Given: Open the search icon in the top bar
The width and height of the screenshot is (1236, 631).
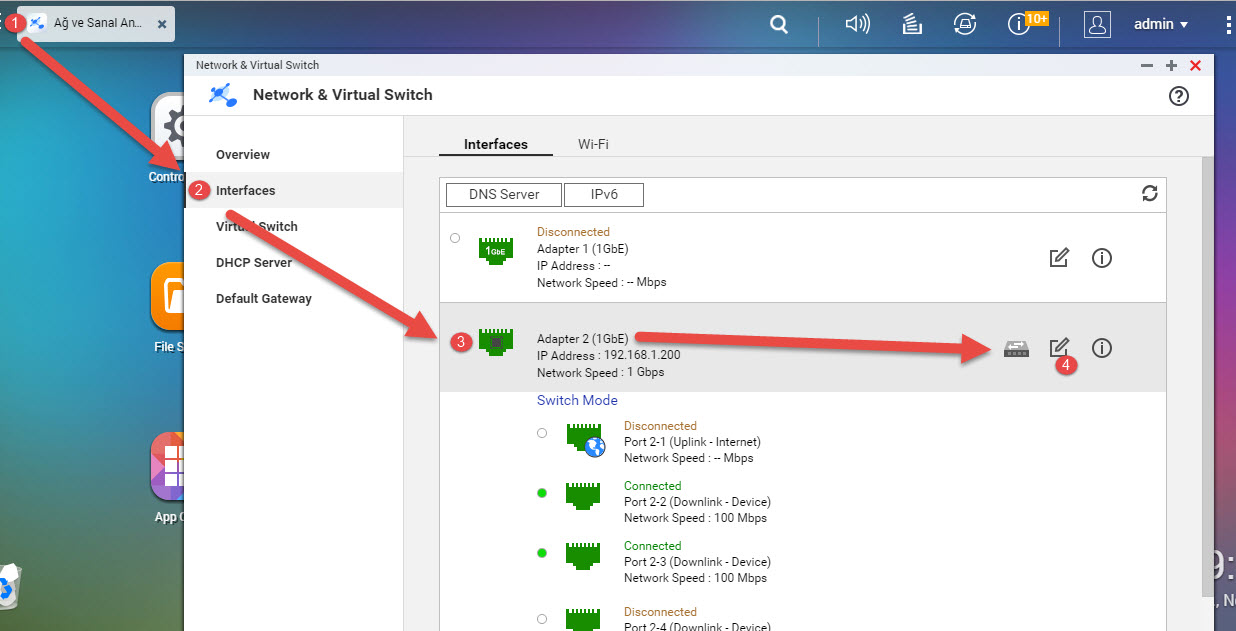Looking at the screenshot, I should pos(779,25).
